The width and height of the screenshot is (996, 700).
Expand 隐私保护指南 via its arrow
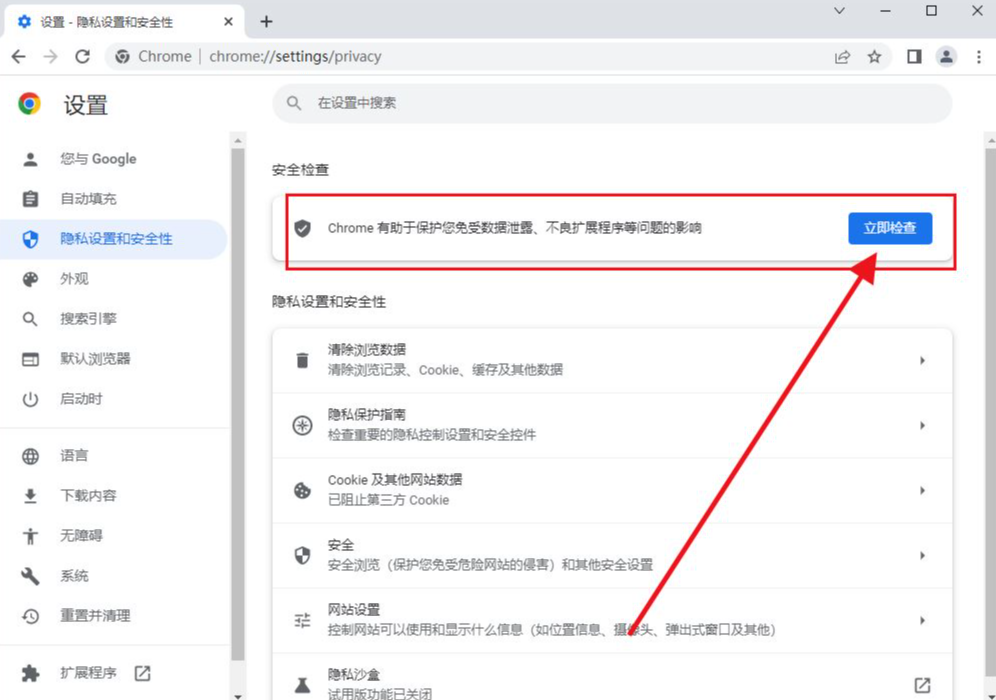click(x=922, y=425)
